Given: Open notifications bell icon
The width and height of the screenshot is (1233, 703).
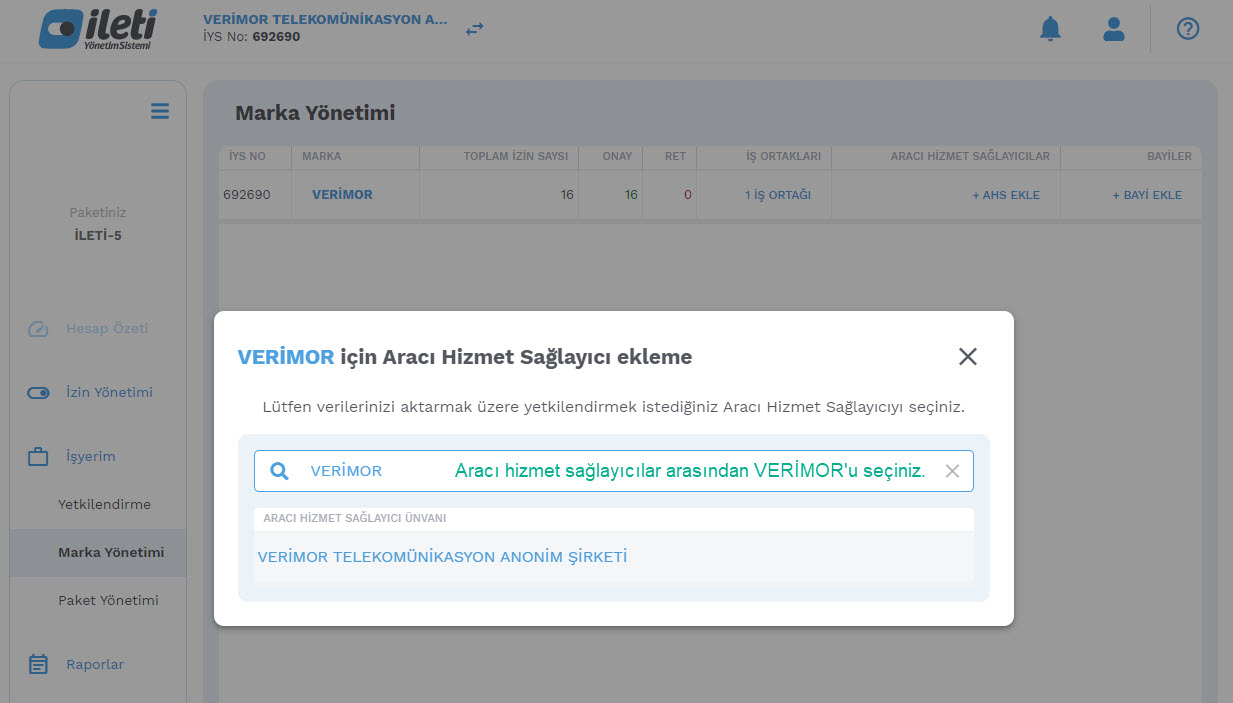Looking at the screenshot, I should tap(1050, 29).
